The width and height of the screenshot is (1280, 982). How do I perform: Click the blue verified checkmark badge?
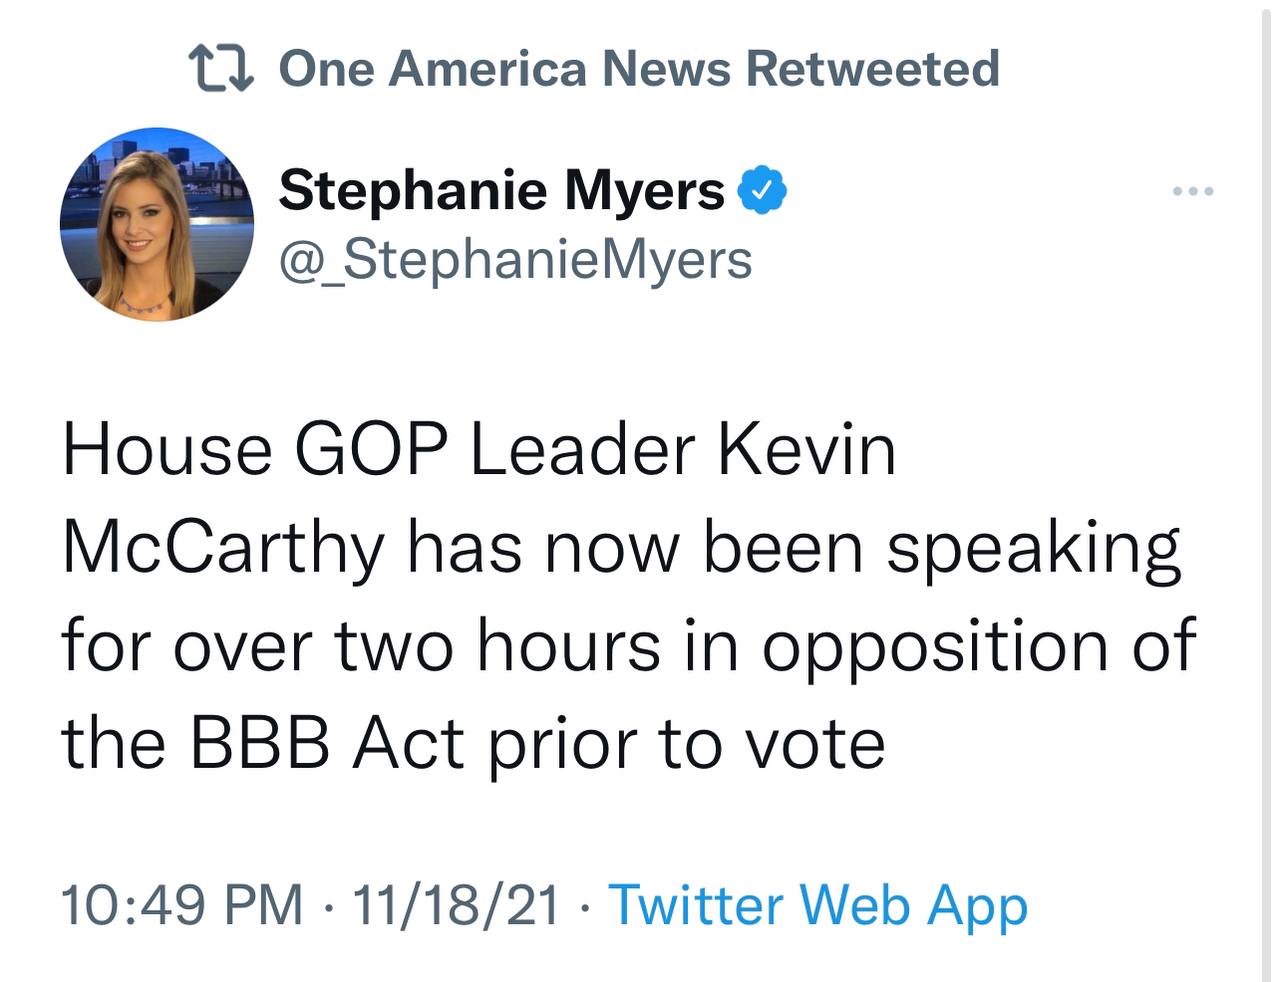(x=762, y=190)
